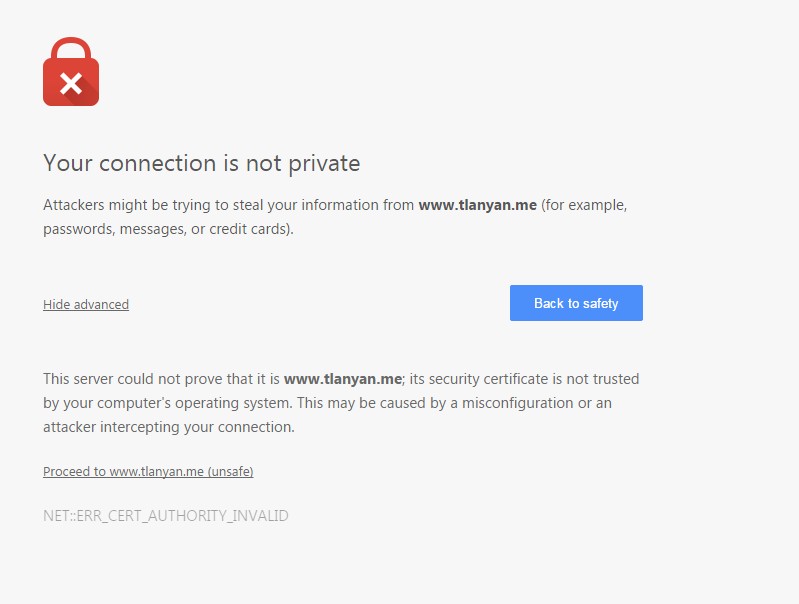The height and width of the screenshot is (604, 799).
Task: Click the heading Your connection is not private
Action: pyautogui.click(x=201, y=163)
